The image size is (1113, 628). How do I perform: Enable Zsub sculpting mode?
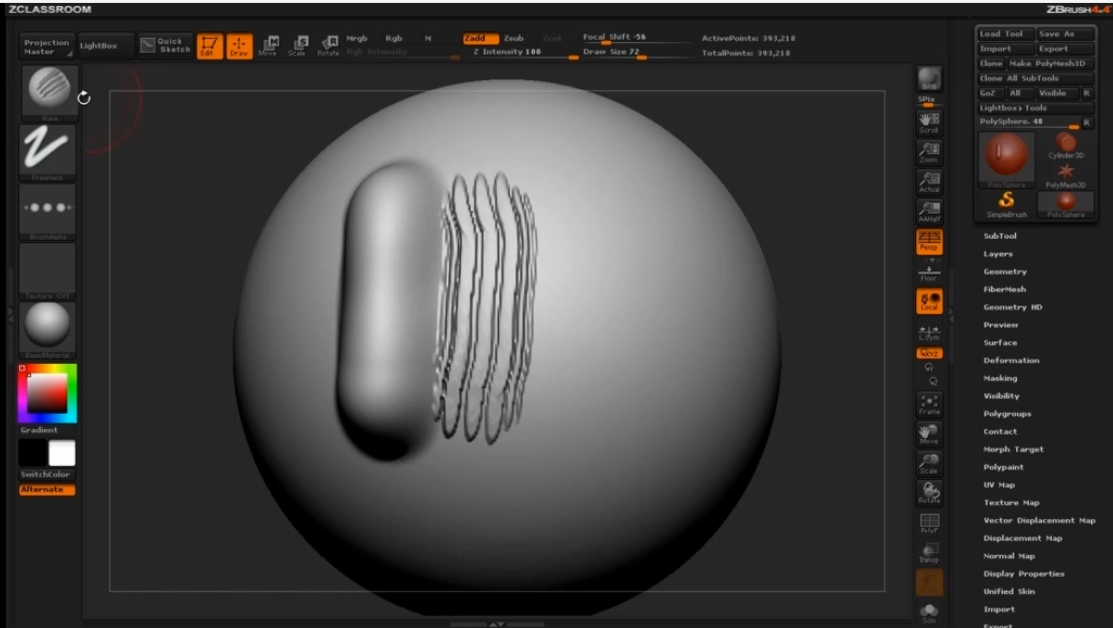513,39
